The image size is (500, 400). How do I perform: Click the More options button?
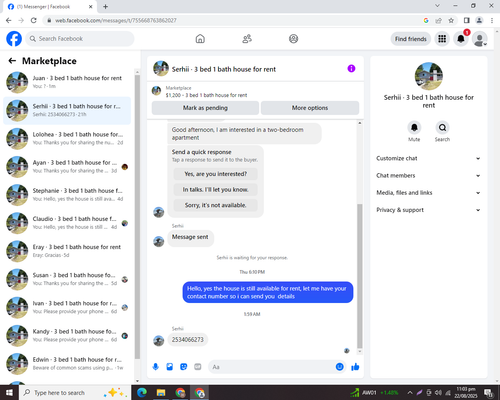[310, 108]
